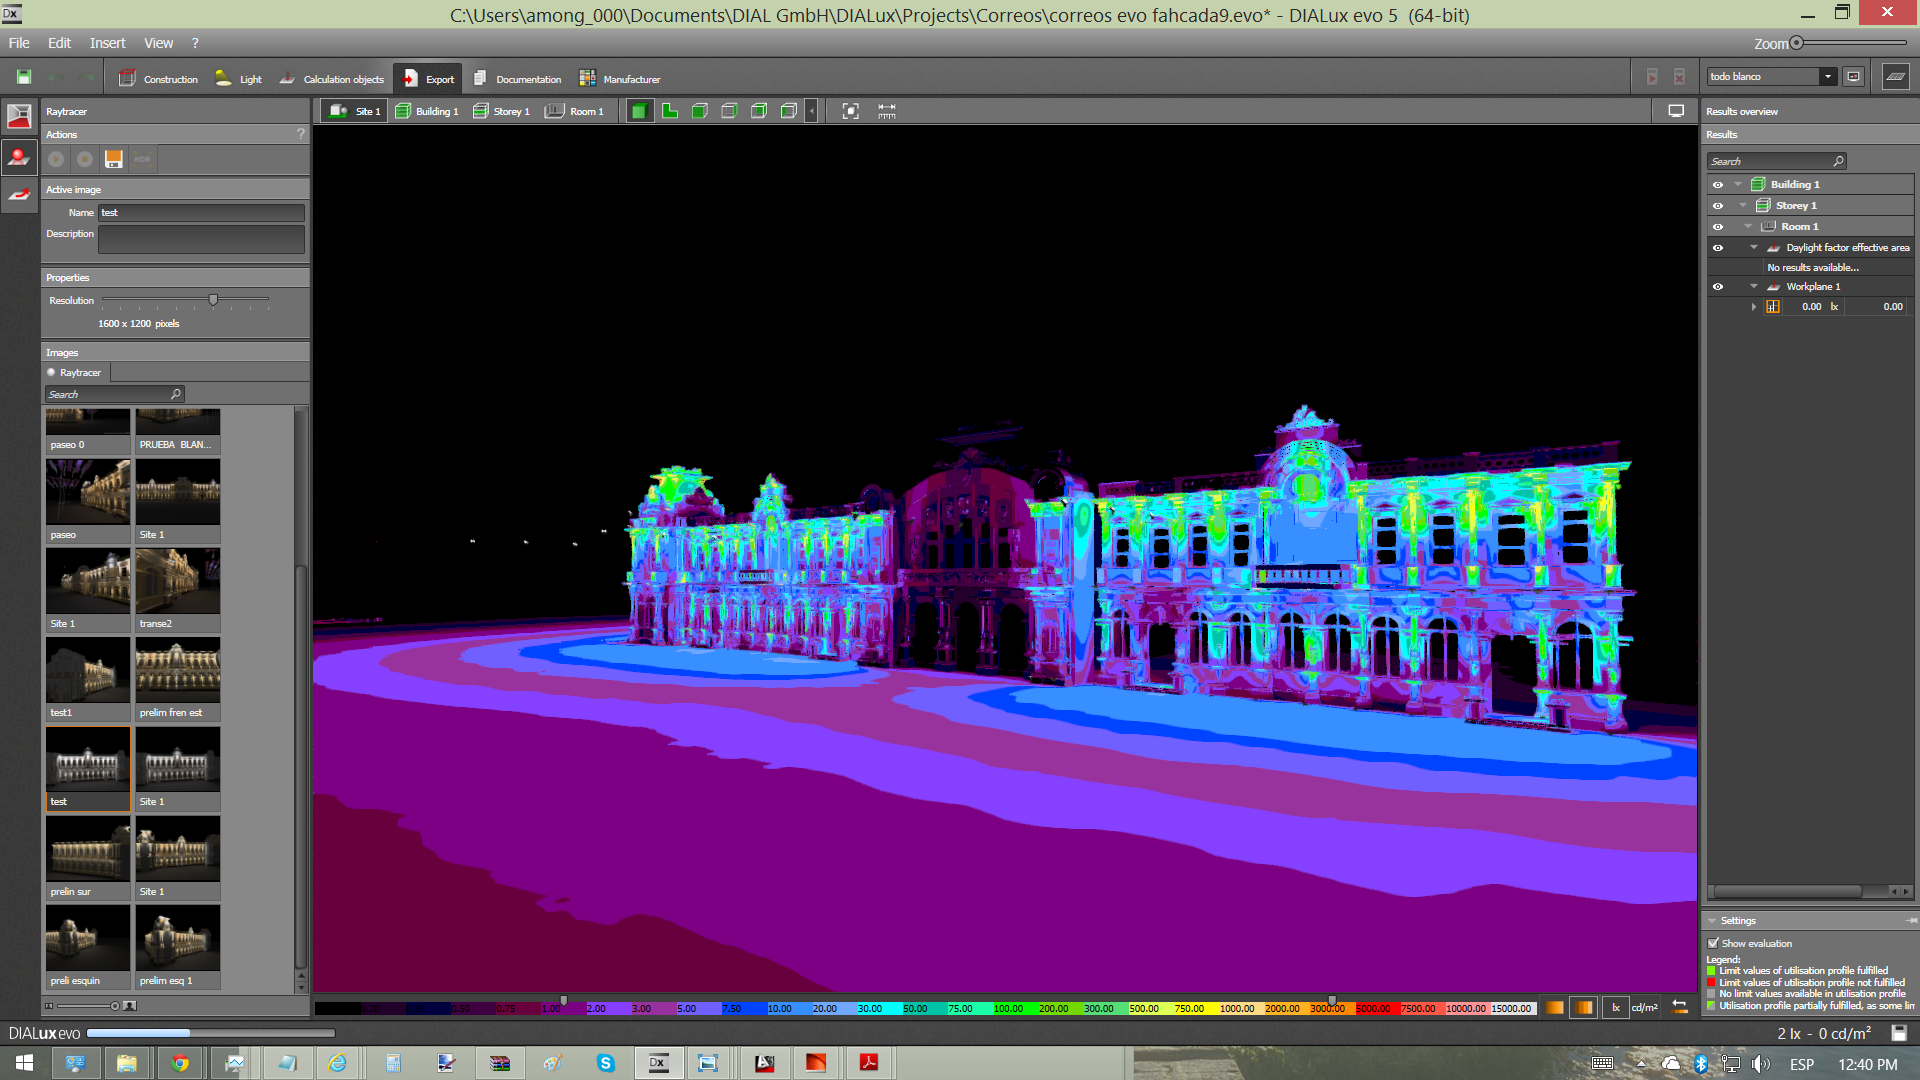Switch scale unit to cd/m²
Image resolution: width=1920 pixels, height=1080 pixels.
[x=1645, y=1008]
